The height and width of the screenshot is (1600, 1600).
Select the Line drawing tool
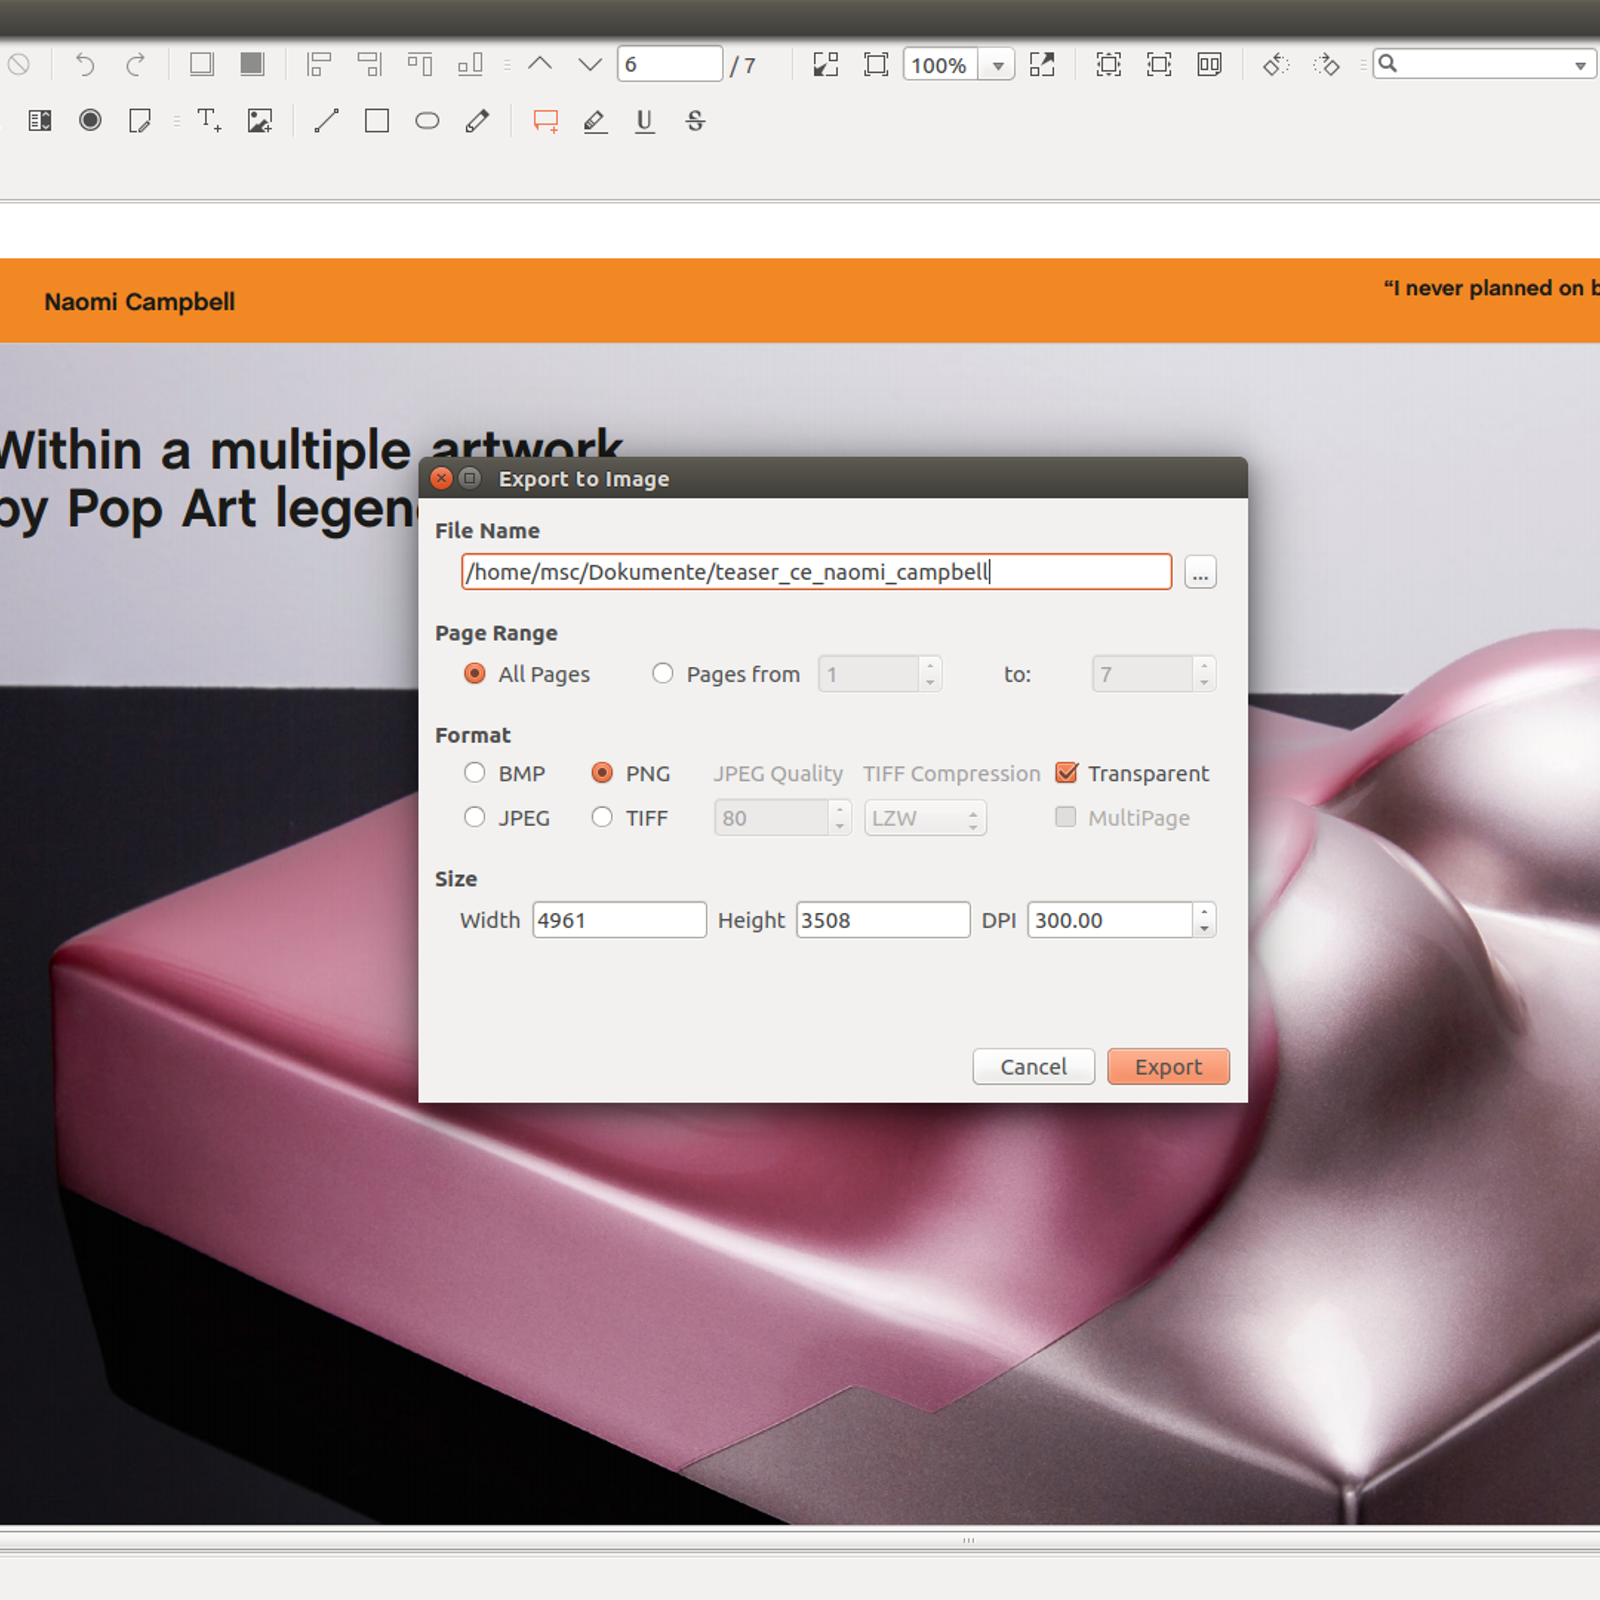pyautogui.click(x=326, y=121)
